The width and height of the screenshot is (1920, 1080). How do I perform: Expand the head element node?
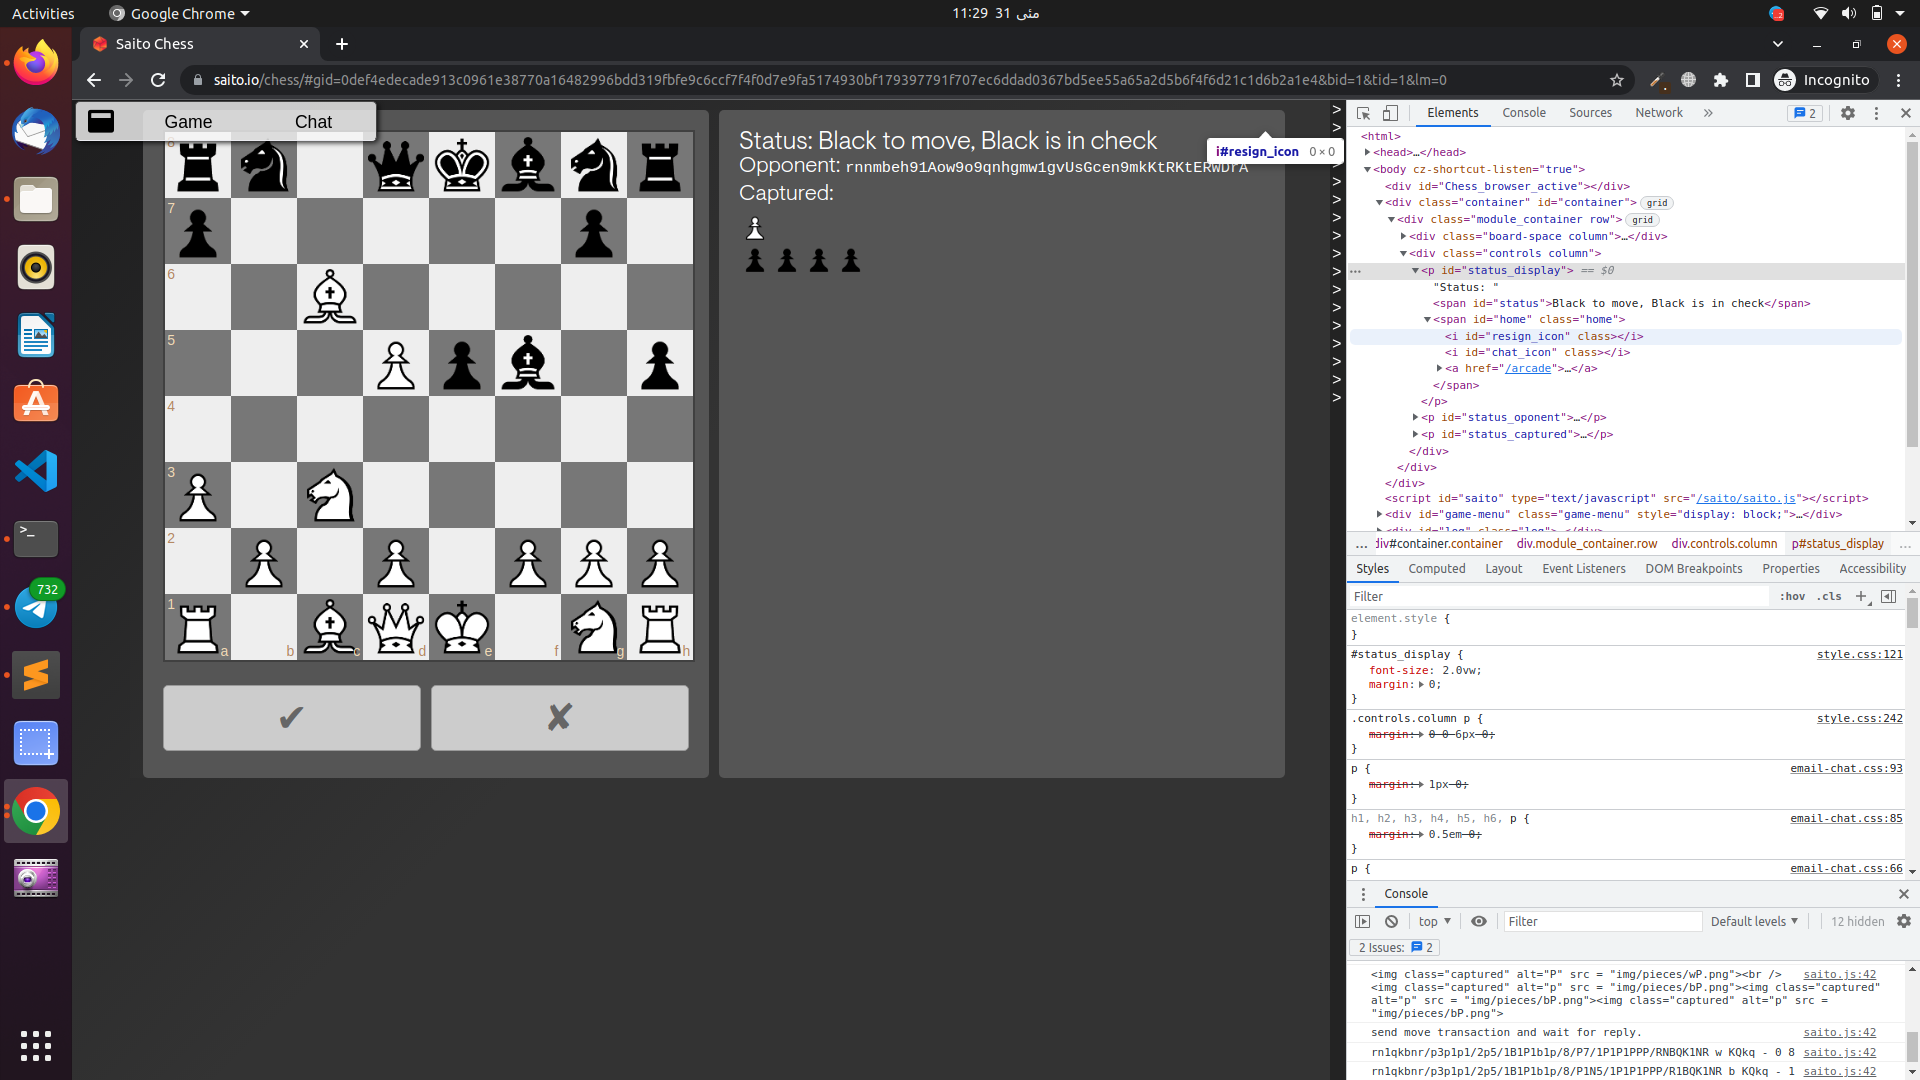pyautogui.click(x=1367, y=152)
